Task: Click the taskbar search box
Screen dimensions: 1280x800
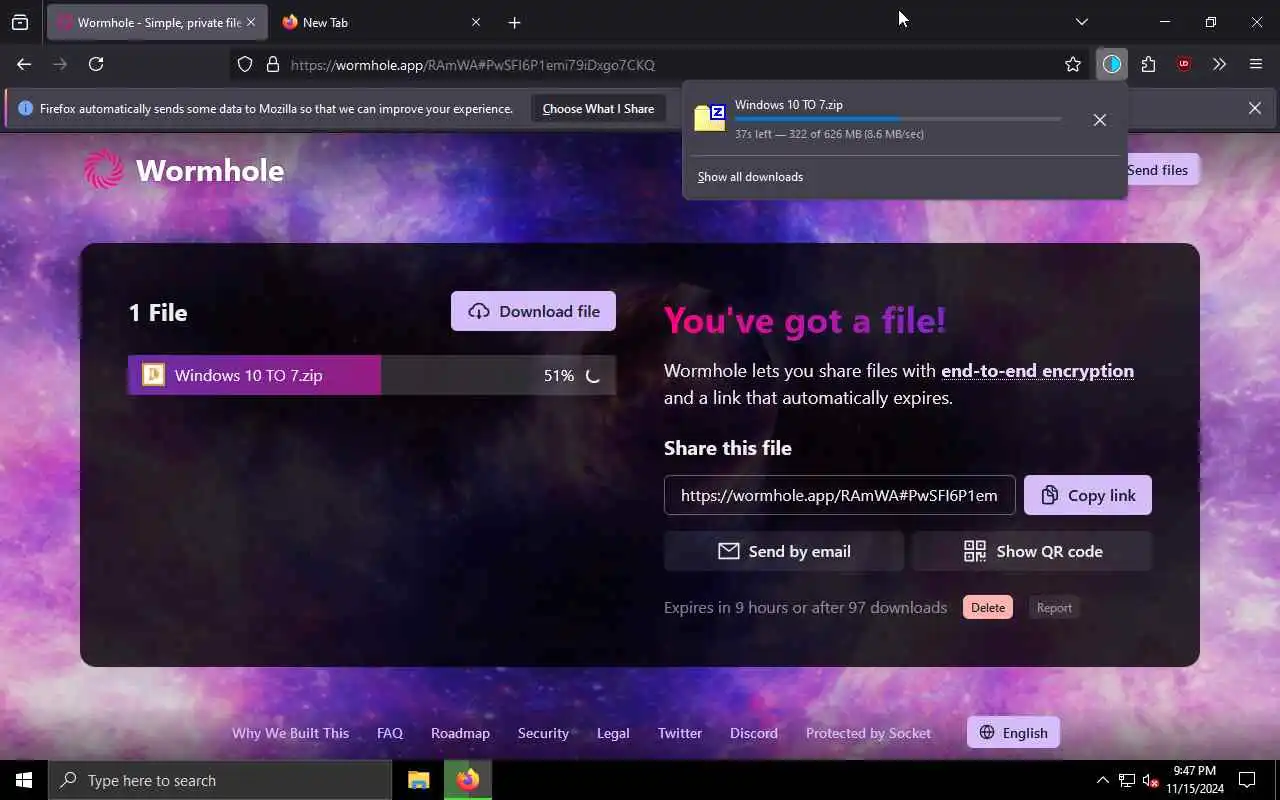Action: pyautogui.click(x=220, y=780)
